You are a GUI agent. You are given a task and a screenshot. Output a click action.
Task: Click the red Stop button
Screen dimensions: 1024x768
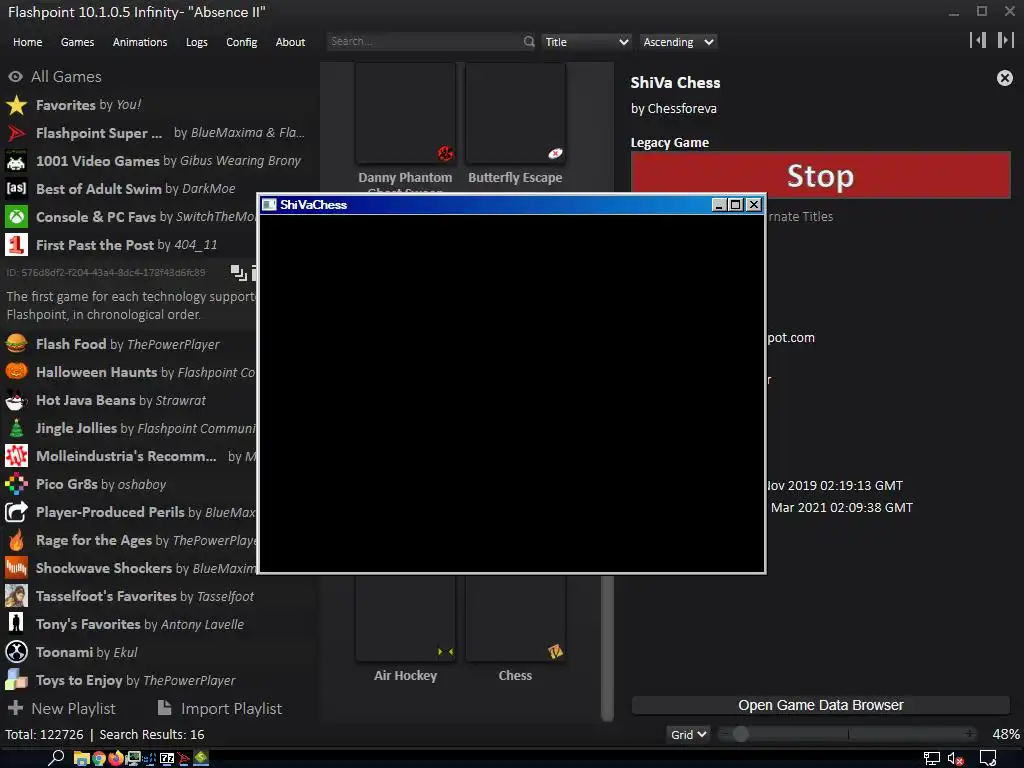click(820, 175)
